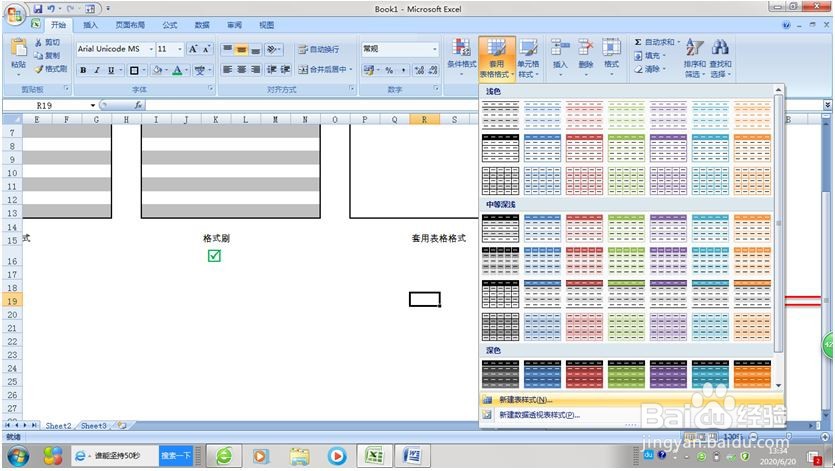The width and height of the screenshot is (835, 471).
Task: Toggle Italic formatting
Action: click(97, 70)
